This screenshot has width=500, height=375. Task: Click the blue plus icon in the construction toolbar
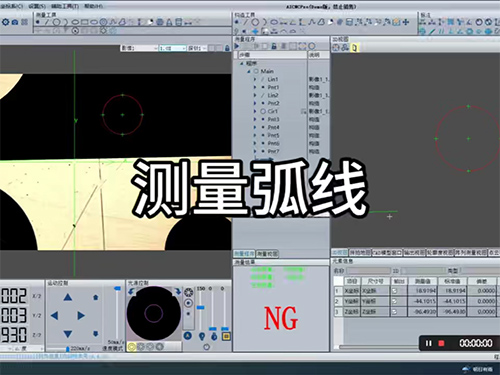click(x=406, y=22)
